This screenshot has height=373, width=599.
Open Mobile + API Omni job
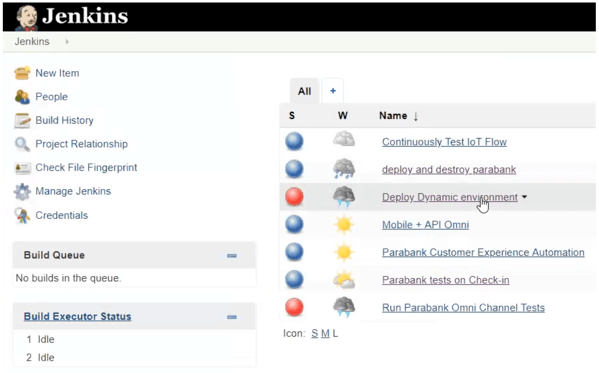point(426,225)
